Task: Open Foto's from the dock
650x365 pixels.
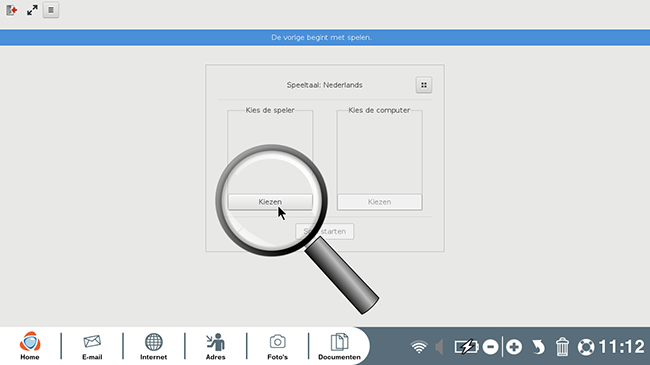Action: [277, 346]
